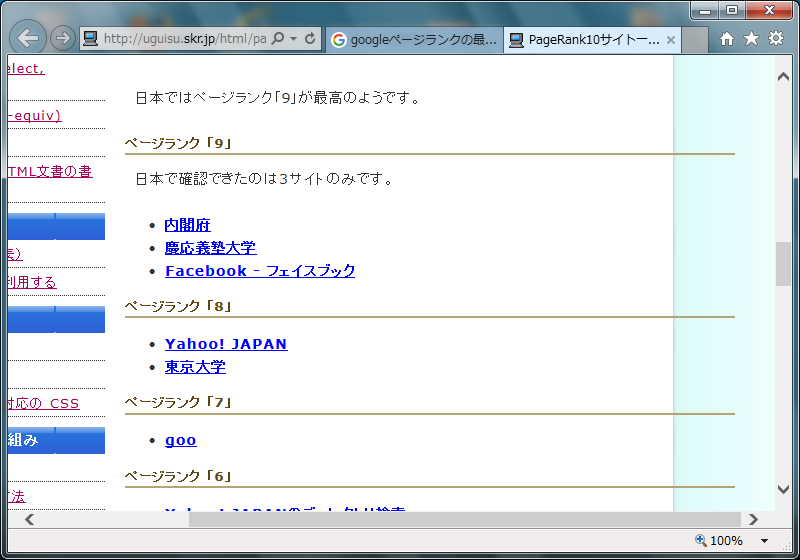Go to the browser home page
The image size is (800, 560).
(727, 38)
